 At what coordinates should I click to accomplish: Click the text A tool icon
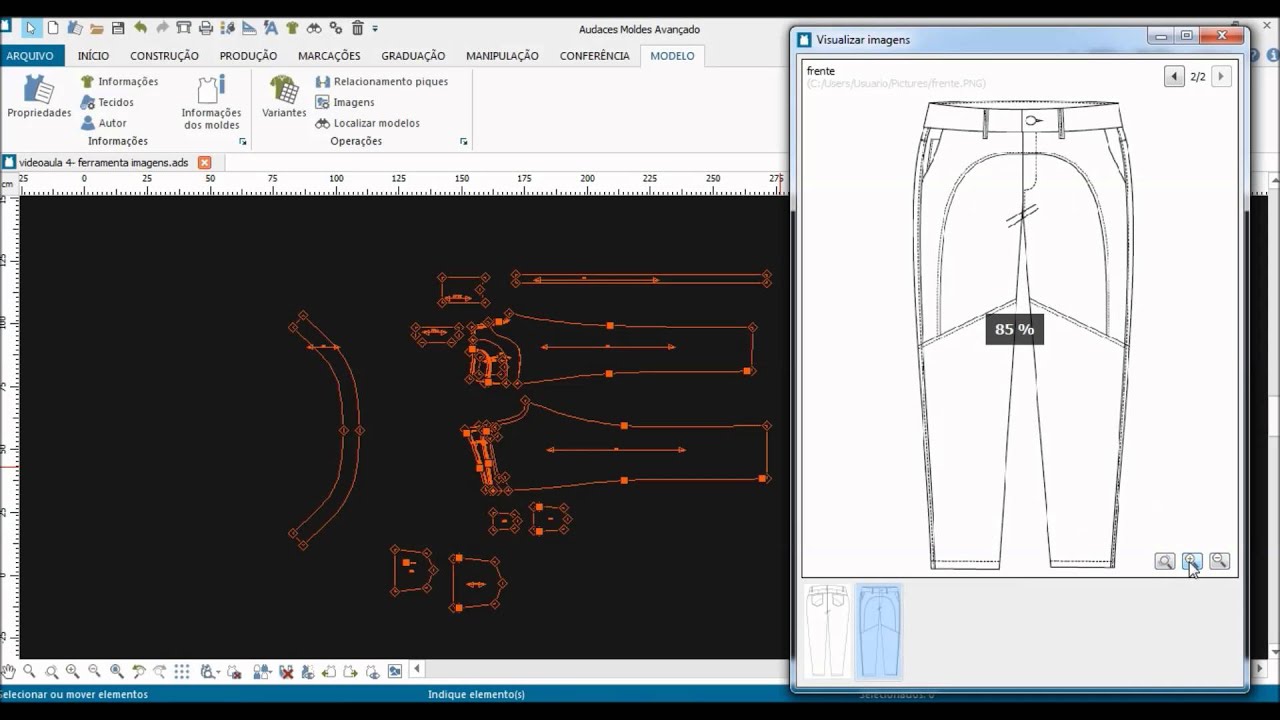tap(270, 28)
